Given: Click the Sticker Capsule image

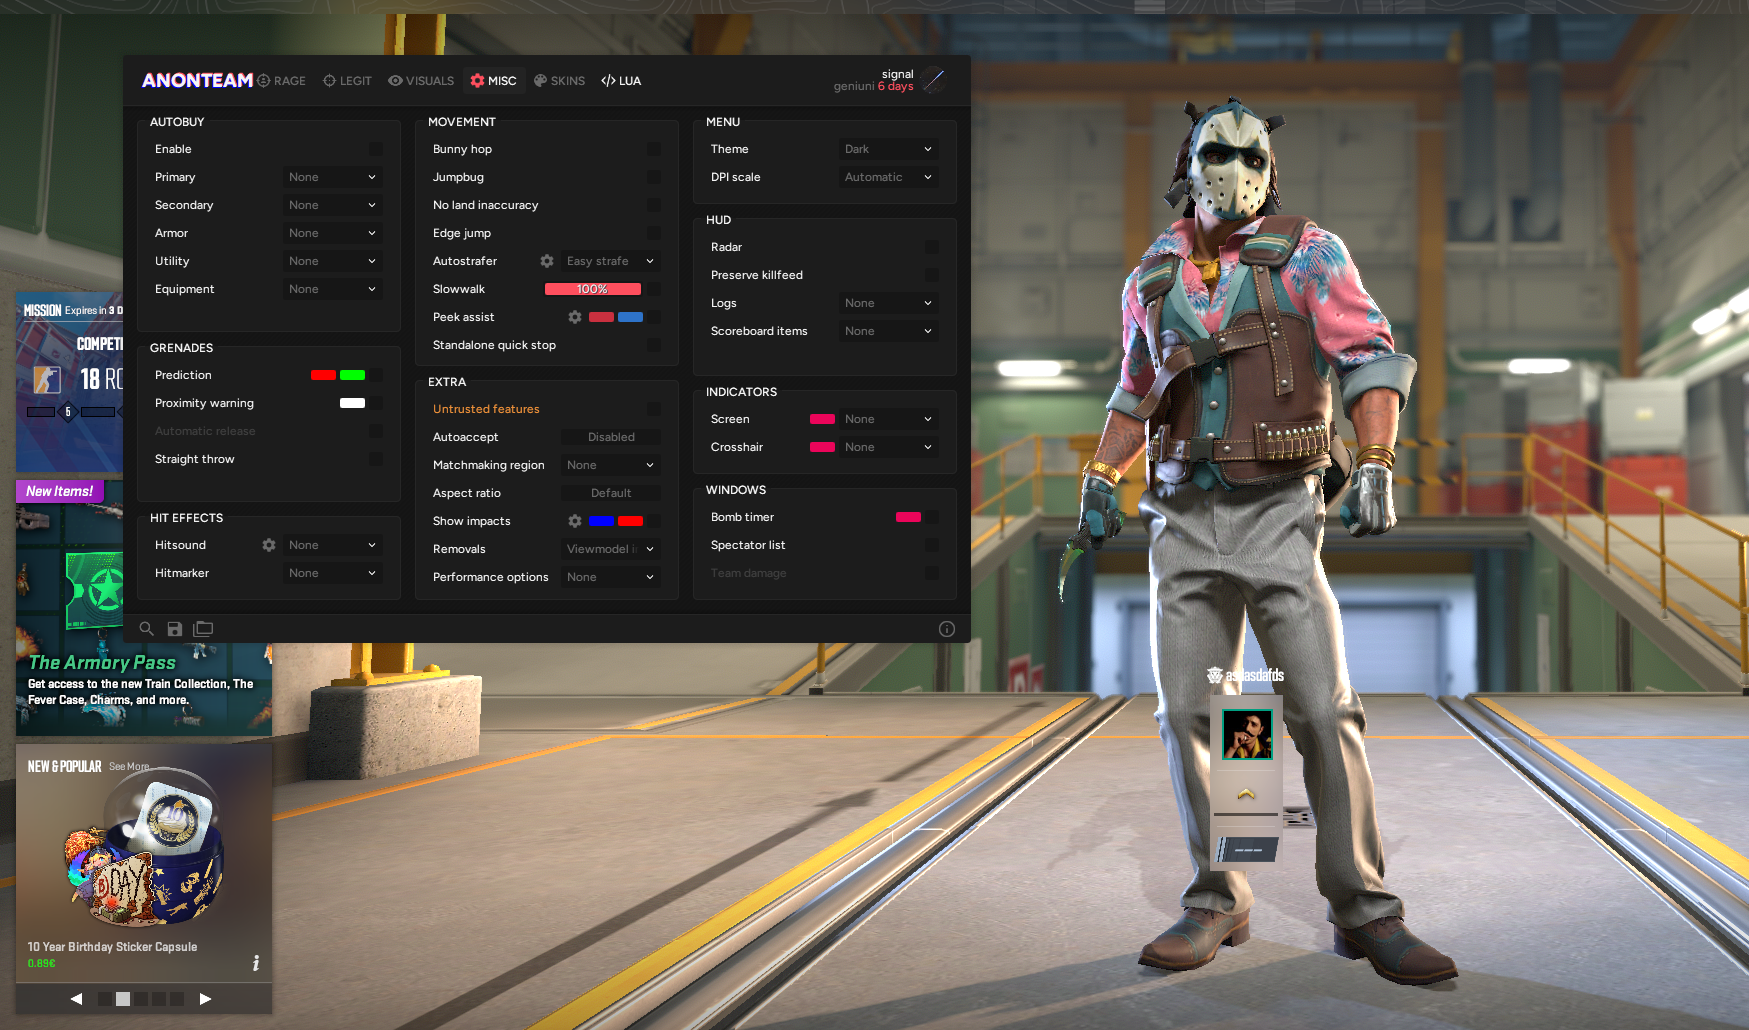Looking at the screenshot, I should tap(145, 850).
